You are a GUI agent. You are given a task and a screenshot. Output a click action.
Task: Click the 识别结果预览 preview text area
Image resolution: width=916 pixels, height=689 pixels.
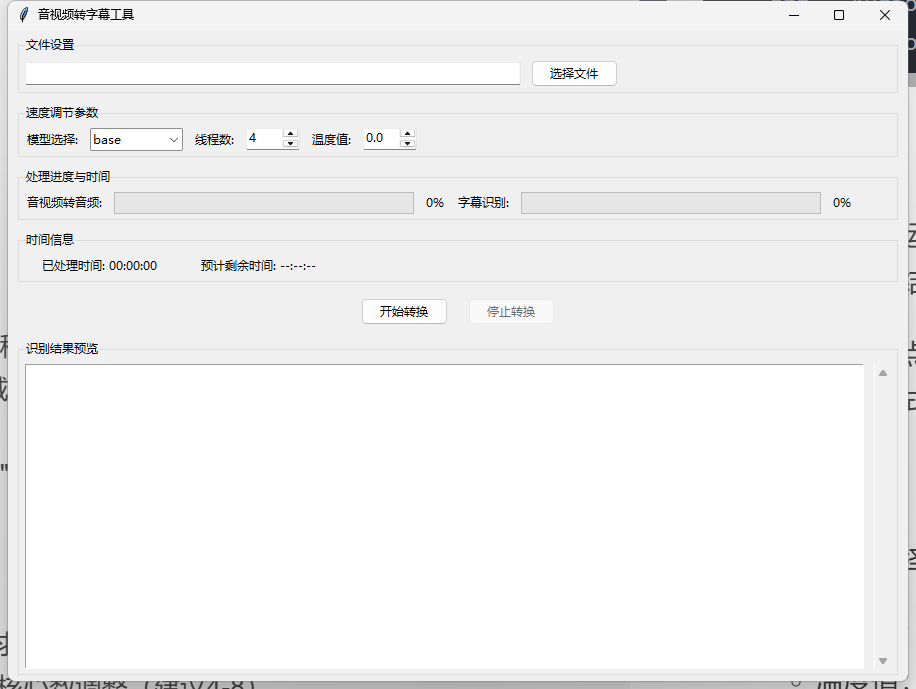[445, 515]
